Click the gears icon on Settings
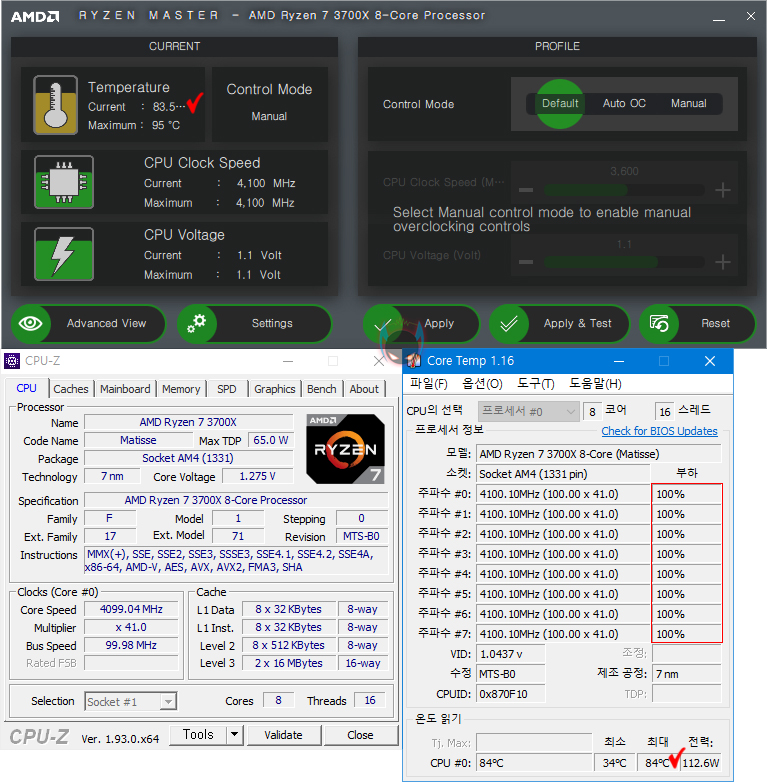767x782 pixels. pyautogui.click(x=196, y=323)
